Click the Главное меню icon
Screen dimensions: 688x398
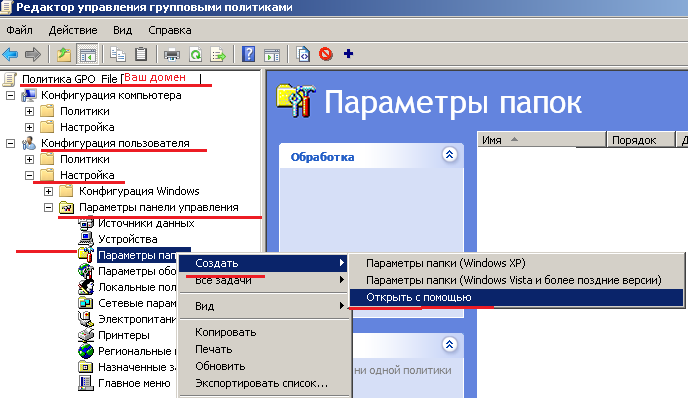tap(86, 383)
